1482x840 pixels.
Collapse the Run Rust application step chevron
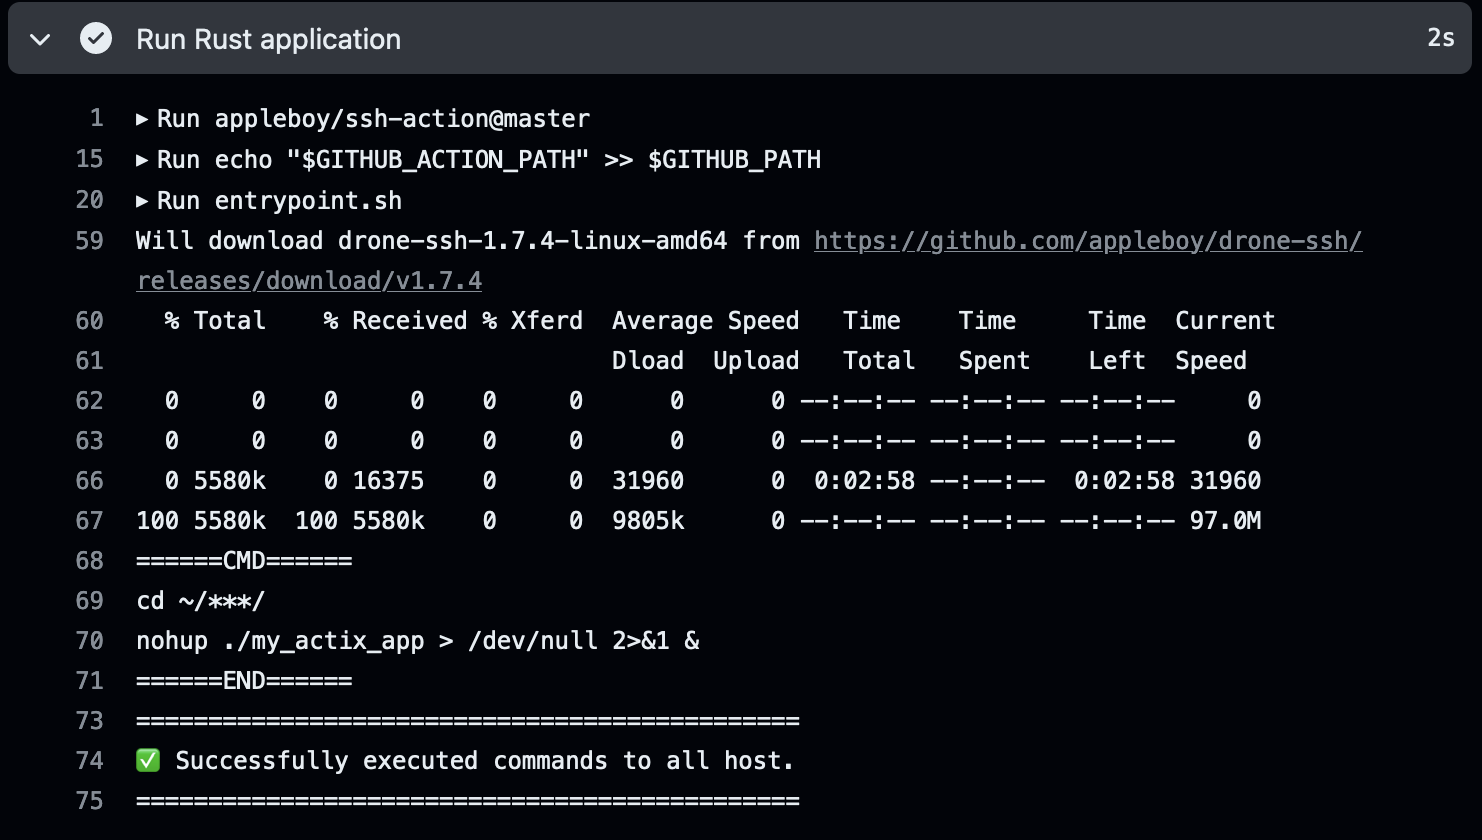pyautogui.click(x=40, y=40)
